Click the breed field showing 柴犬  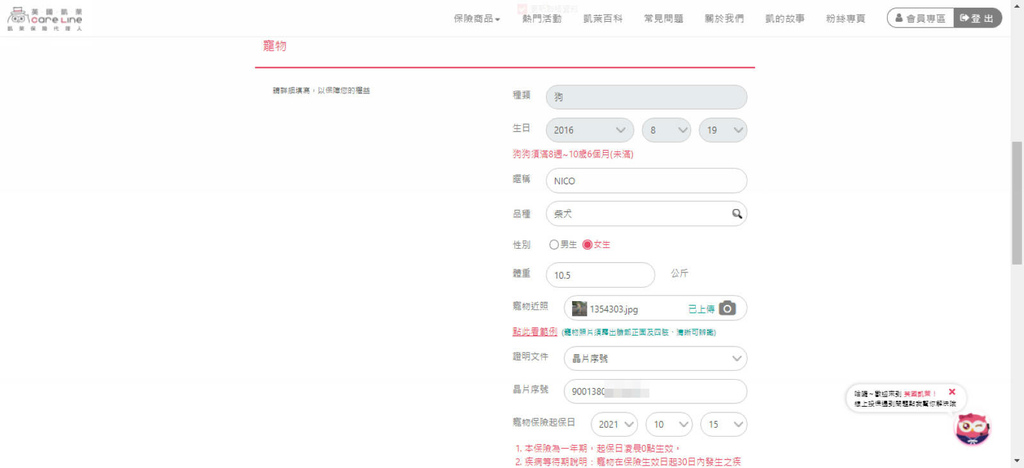[647, 213]
